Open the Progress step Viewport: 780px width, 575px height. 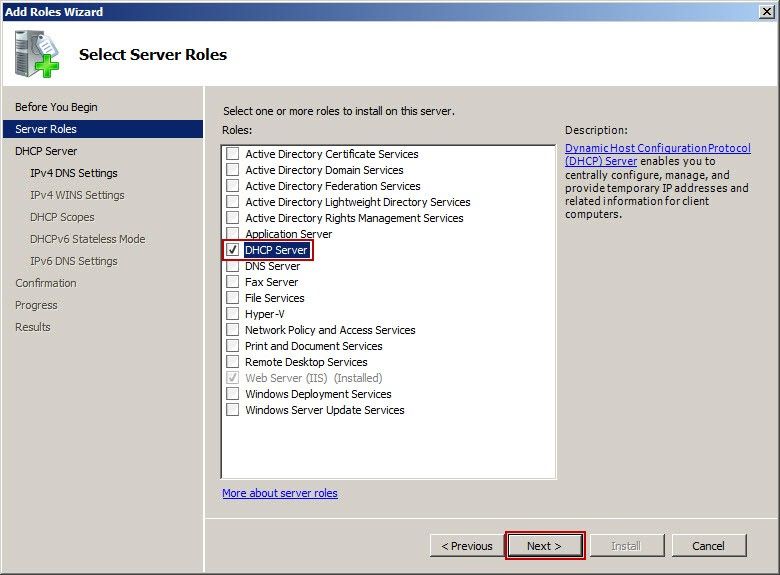point(36,305)
